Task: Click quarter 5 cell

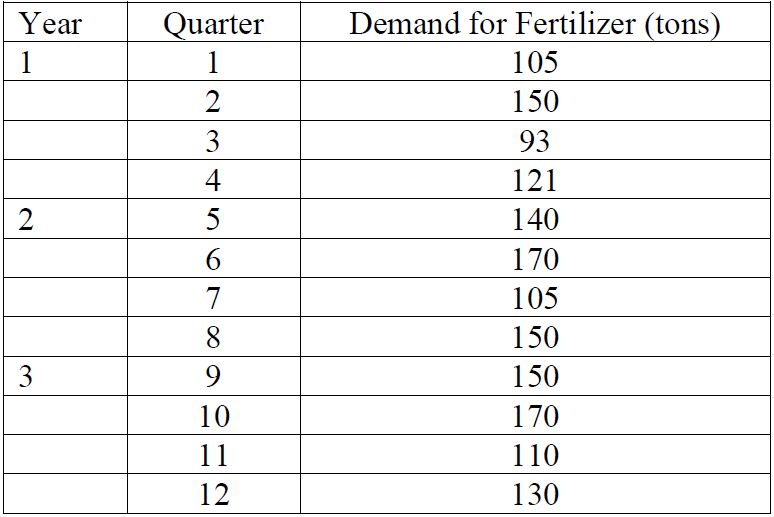Action: point(213,220)
